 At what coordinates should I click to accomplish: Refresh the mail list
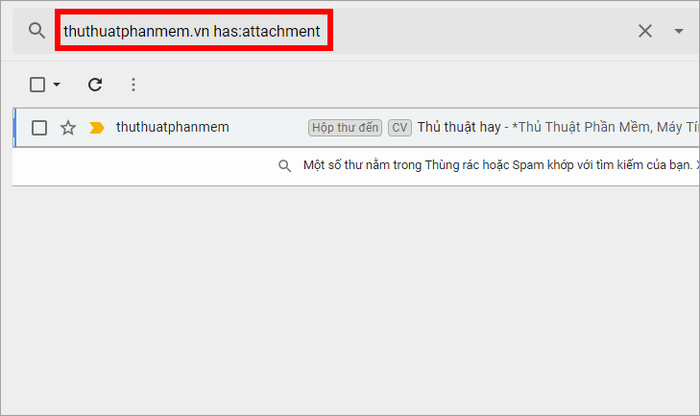point(95,84)
